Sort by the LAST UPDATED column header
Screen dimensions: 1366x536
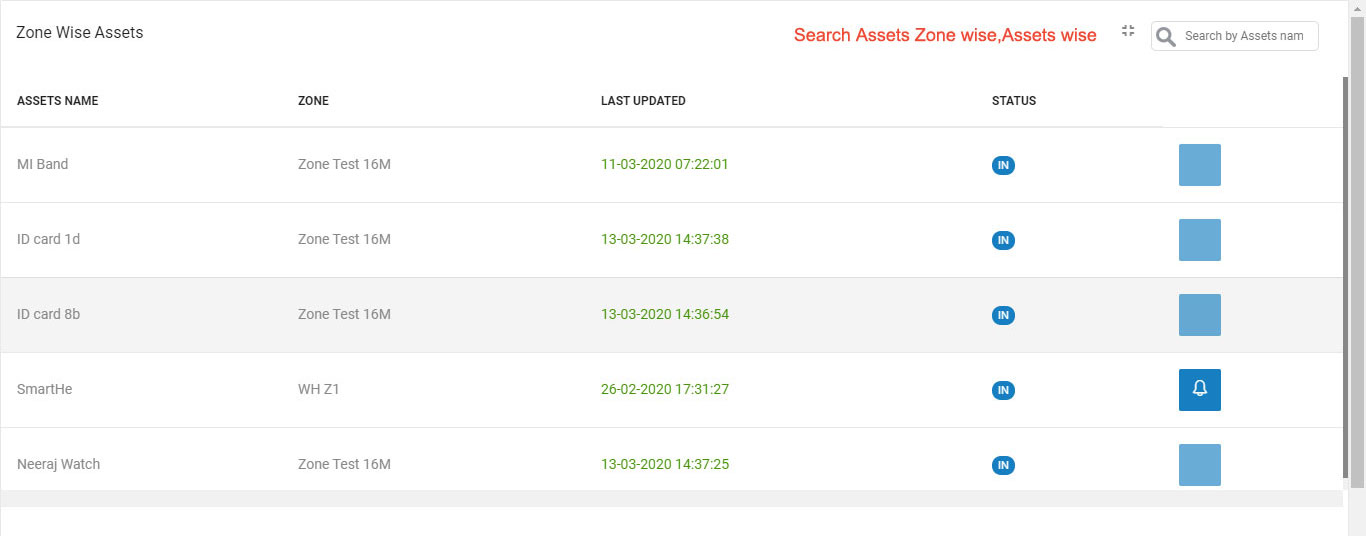(643, 101)
